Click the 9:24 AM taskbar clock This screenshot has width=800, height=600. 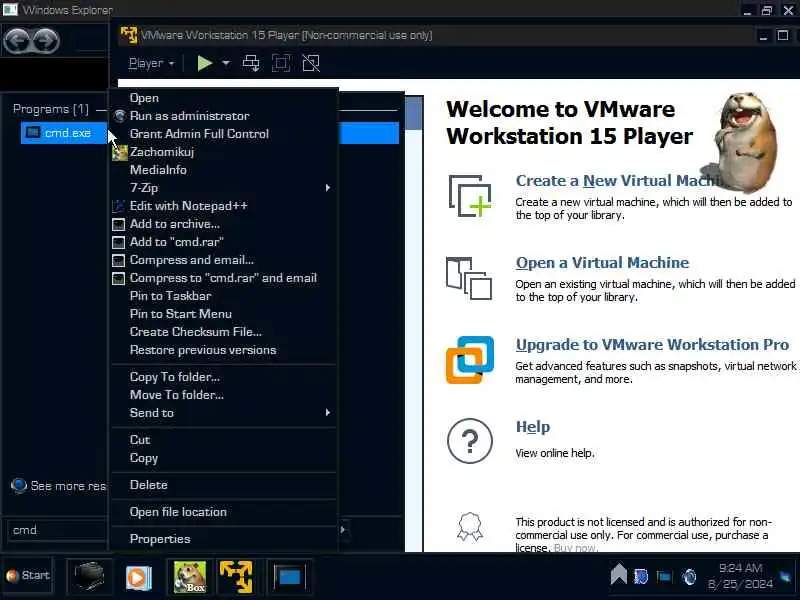pos(740,568)
